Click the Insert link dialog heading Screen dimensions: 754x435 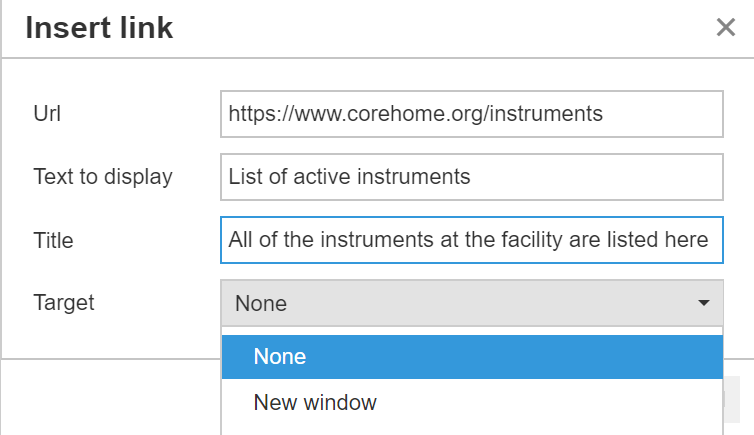(99, 28)
